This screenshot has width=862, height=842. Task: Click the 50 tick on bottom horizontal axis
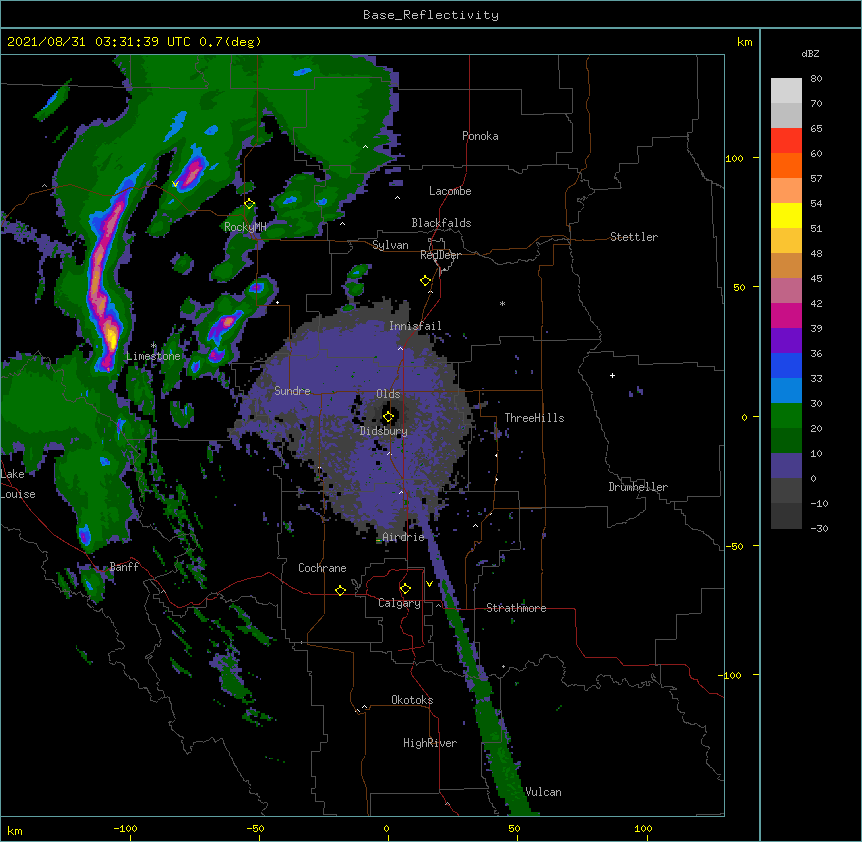pyautogui.click(x=514, y=828)
